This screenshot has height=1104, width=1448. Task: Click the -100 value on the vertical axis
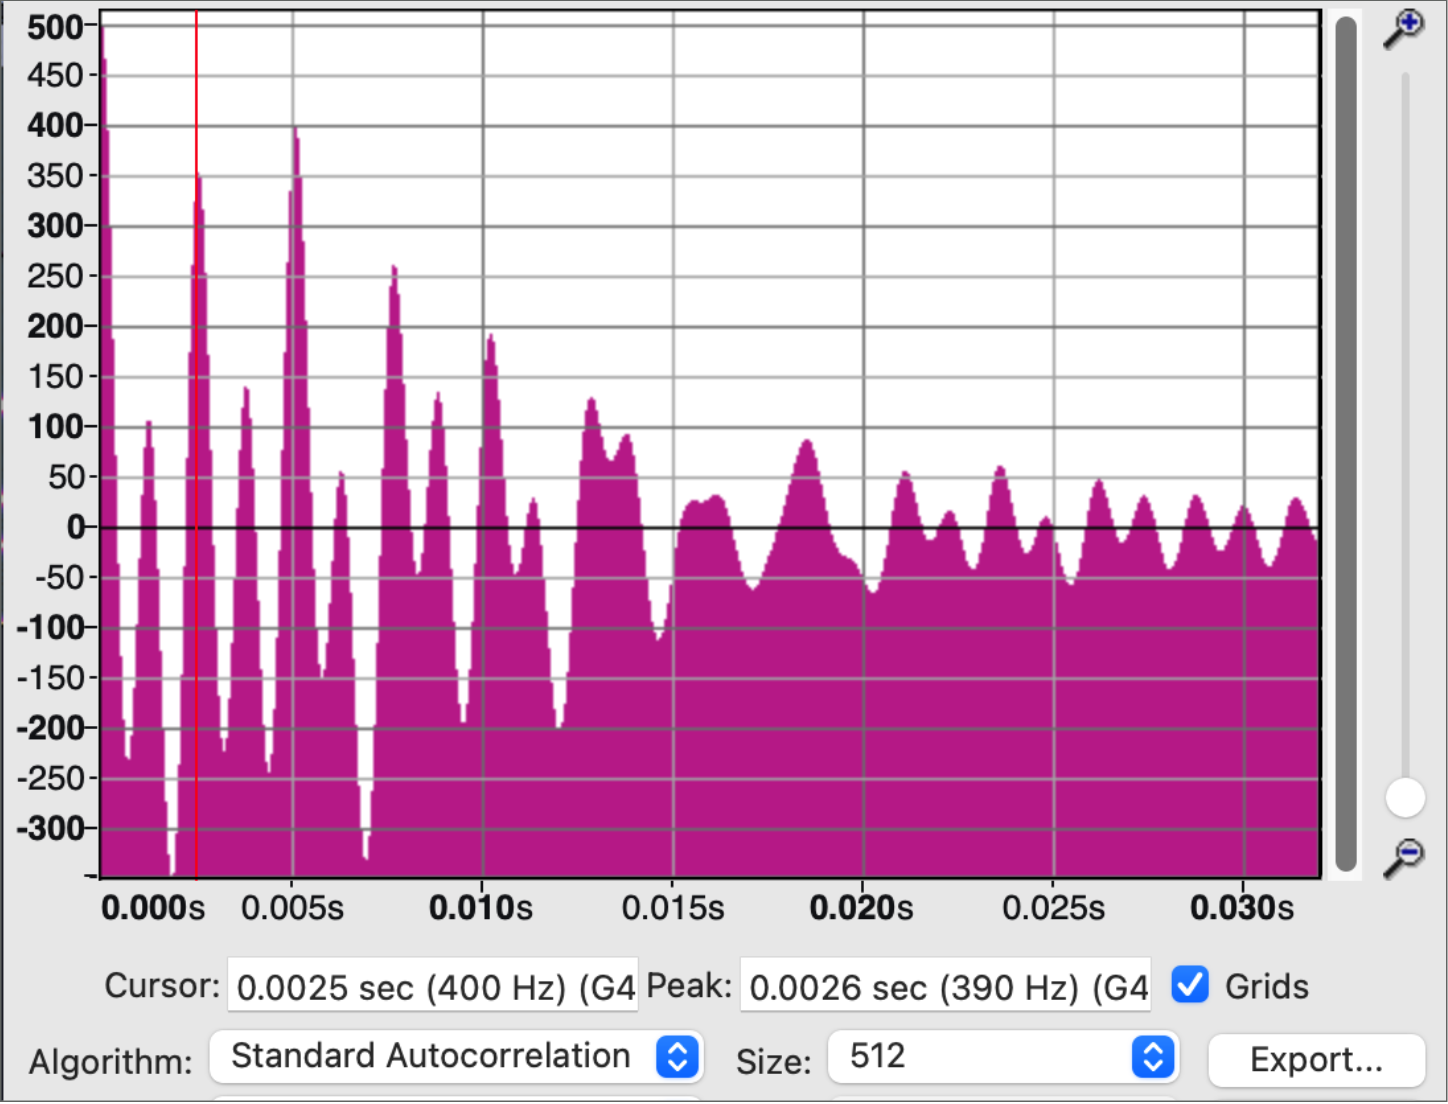(51, 628)
